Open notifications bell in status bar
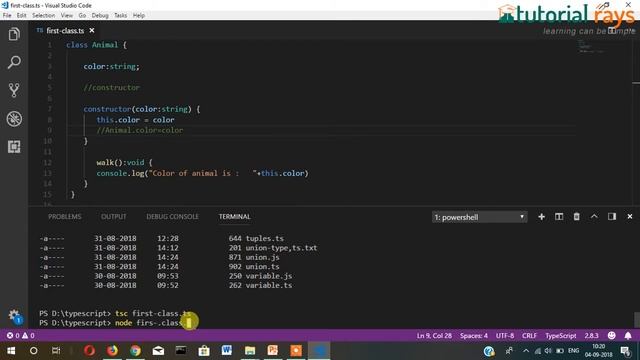 pyautogui.click(x=628, y=336)
